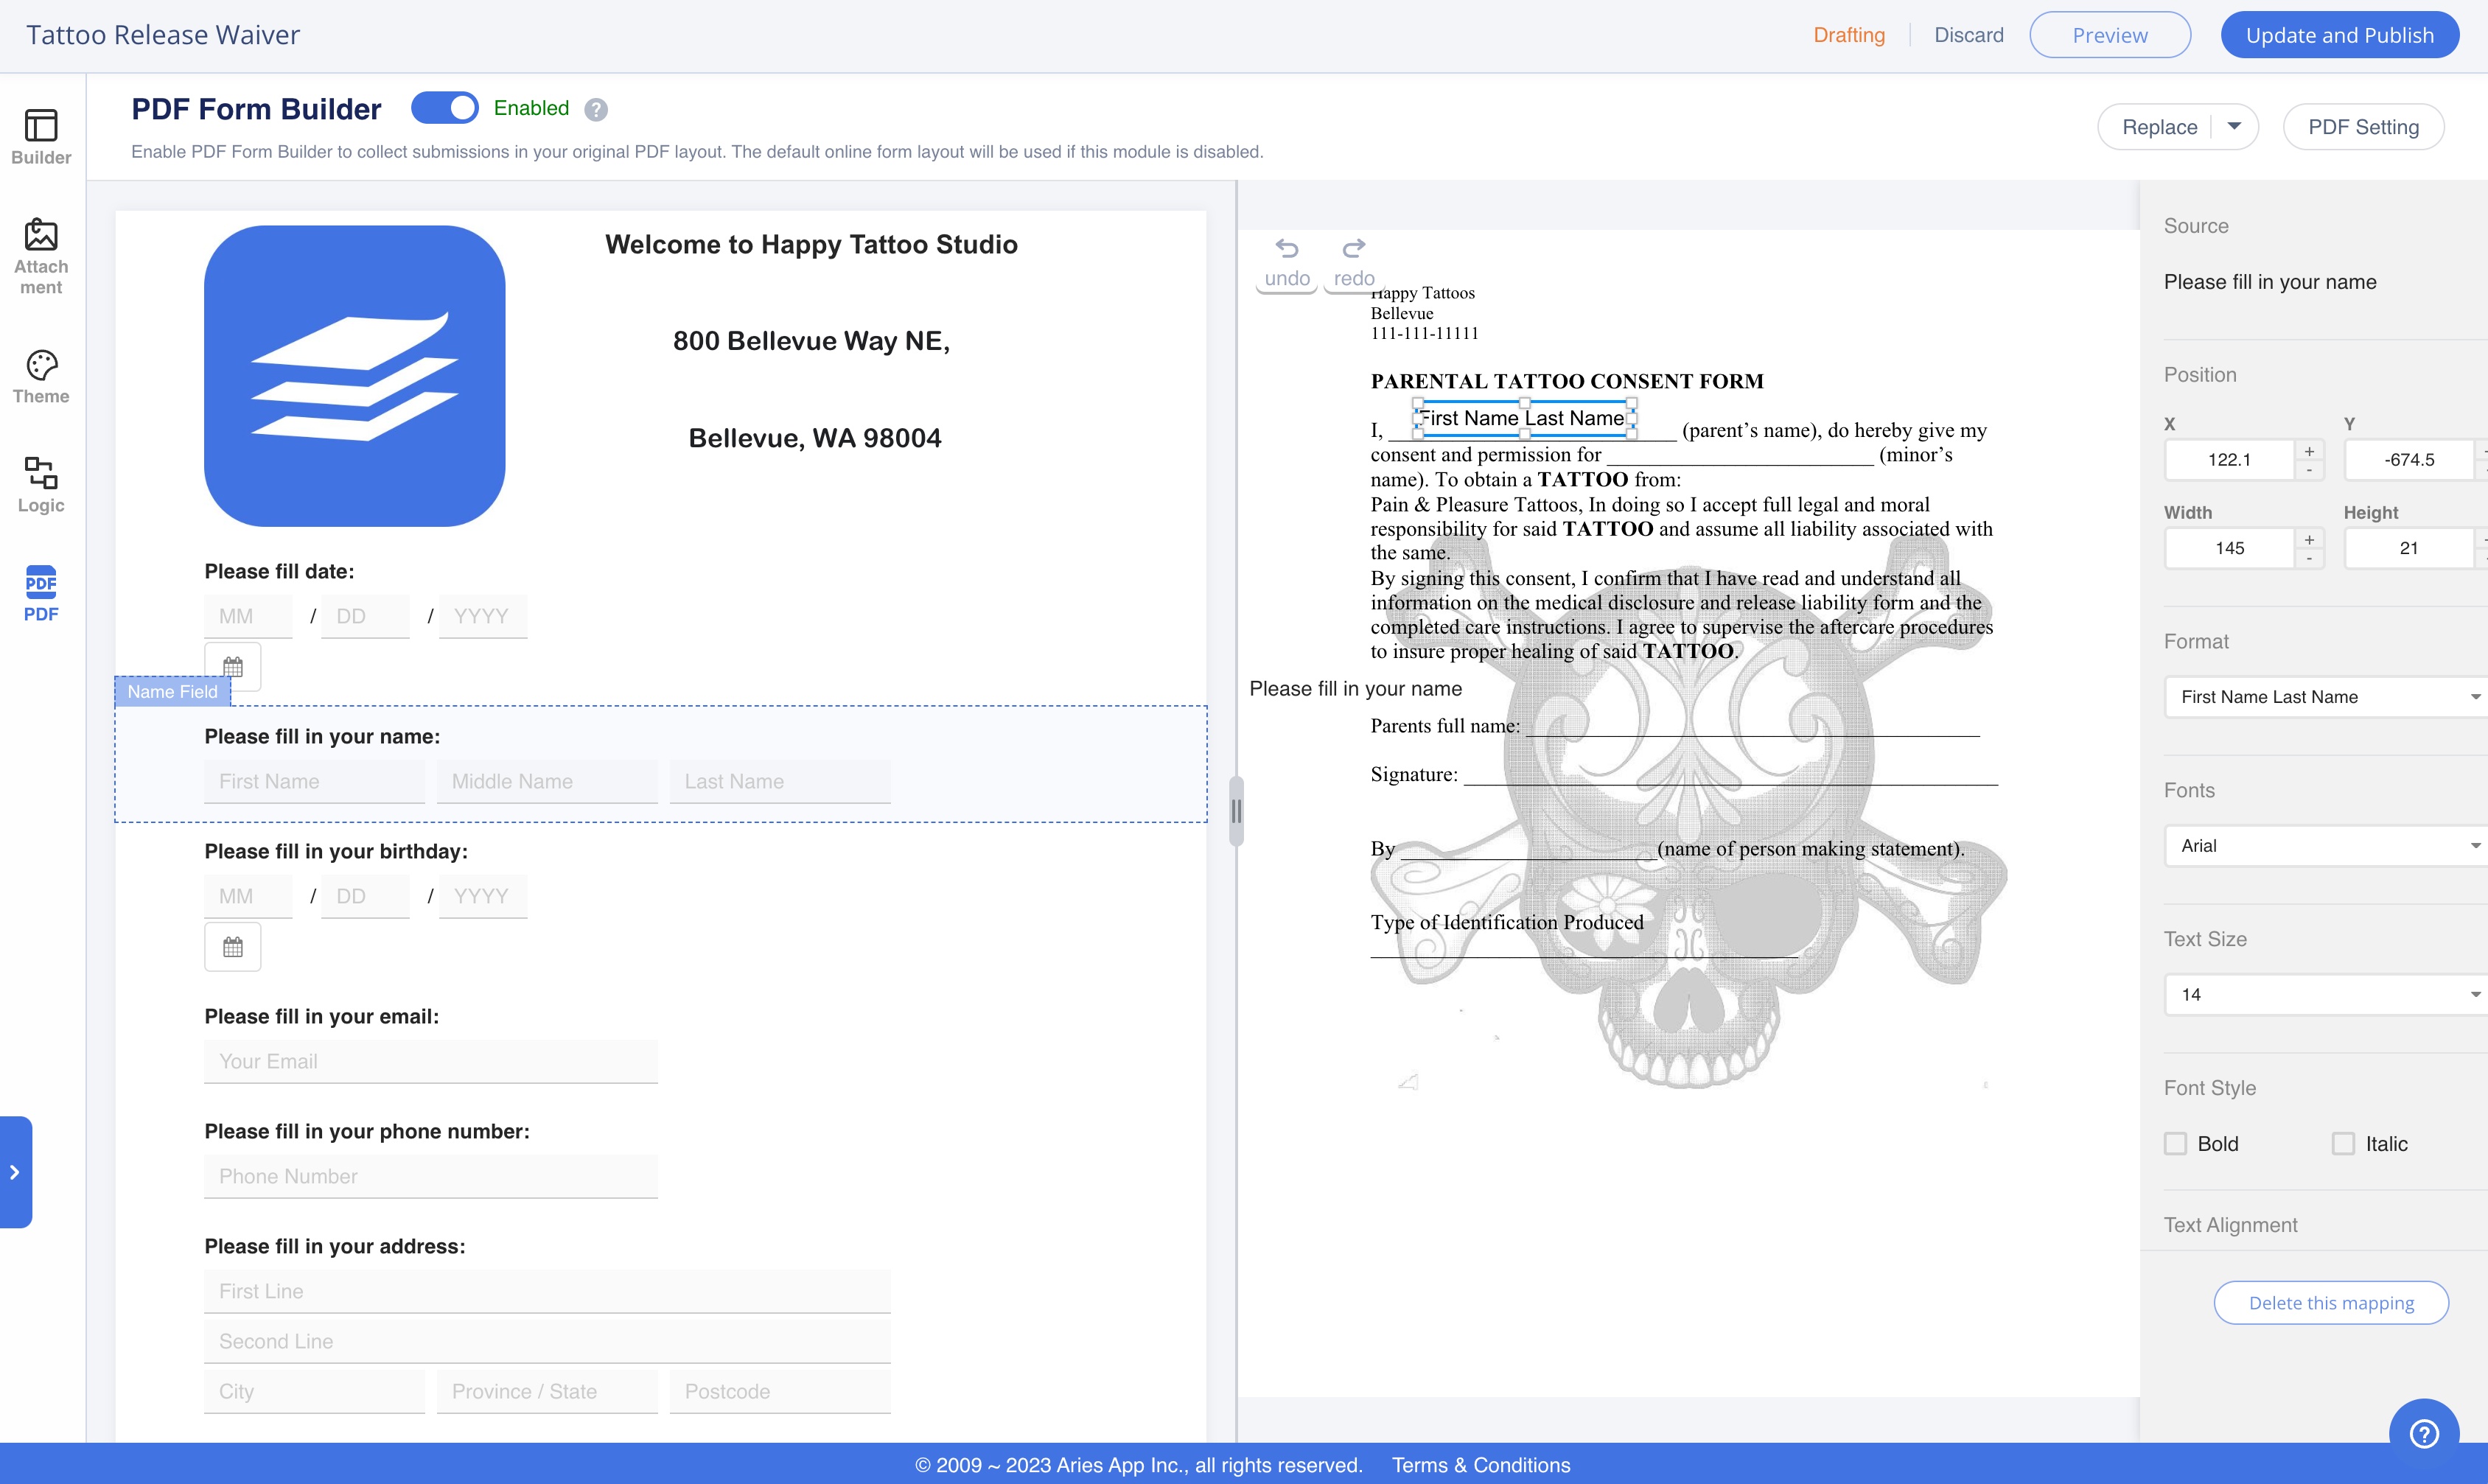Click the address First Line field
The image size is (2488, 1484).
click(x=548, y=1292)
